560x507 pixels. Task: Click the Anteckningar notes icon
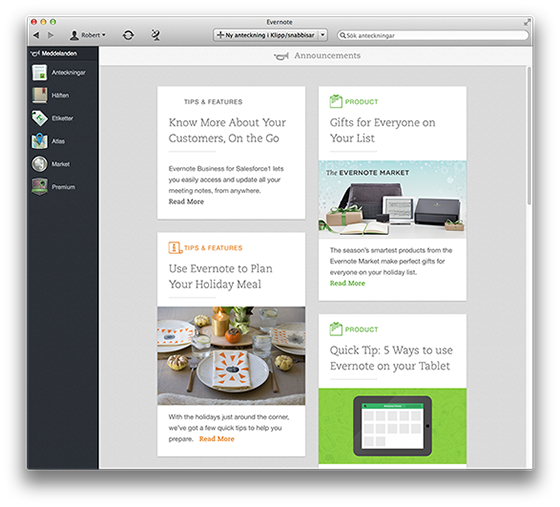39,72
